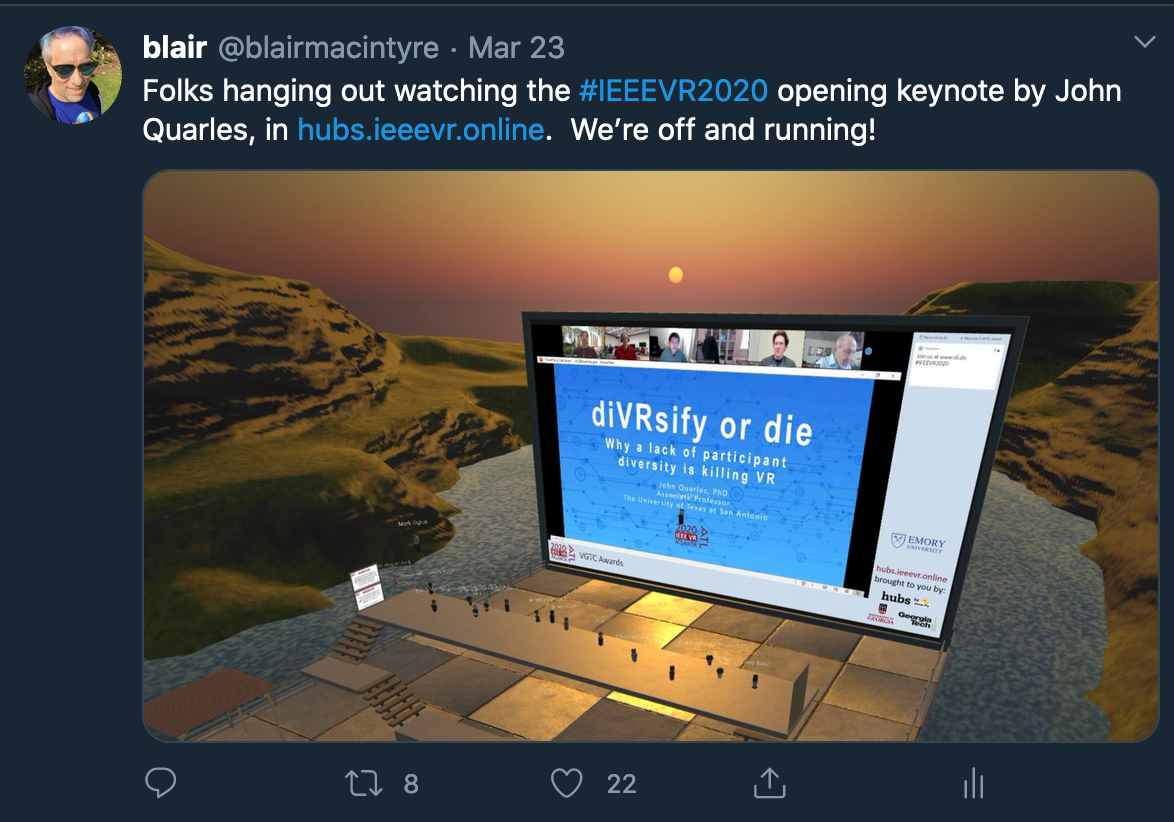
Task: View tweet activity bar chart icon
Action: pyautogui.click(x=973, y=783)
